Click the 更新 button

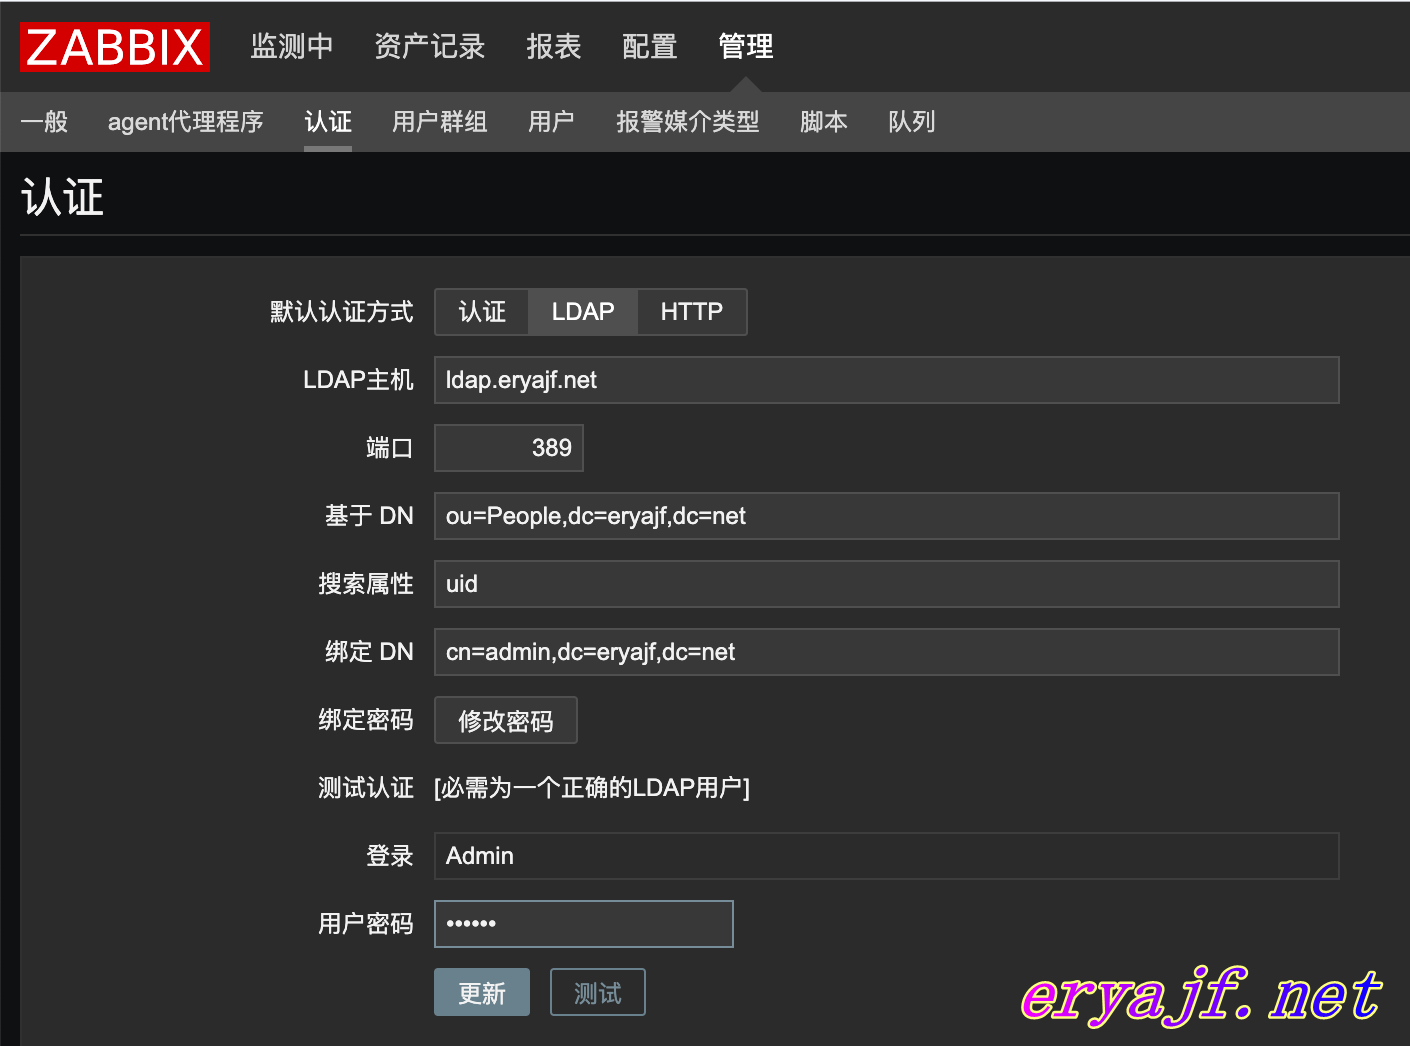click(x=481, y=992)
